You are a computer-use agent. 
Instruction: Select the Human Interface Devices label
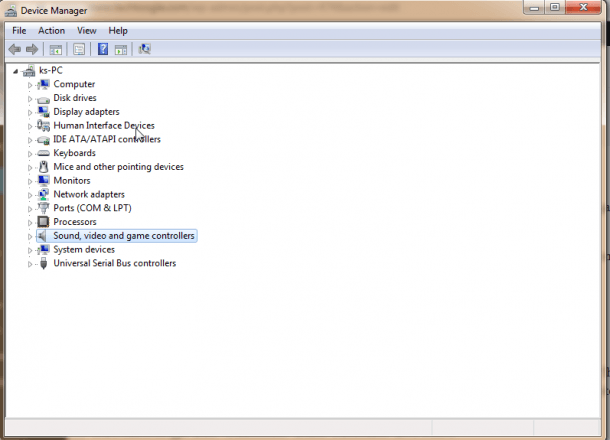pyautogui.click(x=104, y=125)
